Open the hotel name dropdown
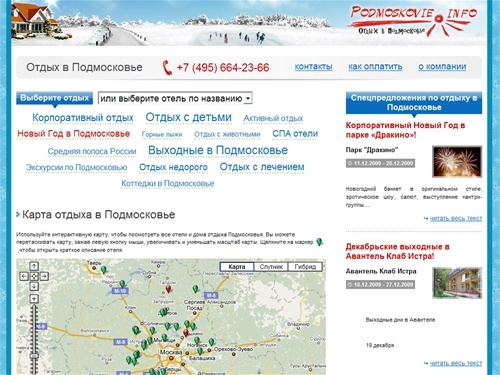This screenshot has height=375, width=500. click(175, 98)
